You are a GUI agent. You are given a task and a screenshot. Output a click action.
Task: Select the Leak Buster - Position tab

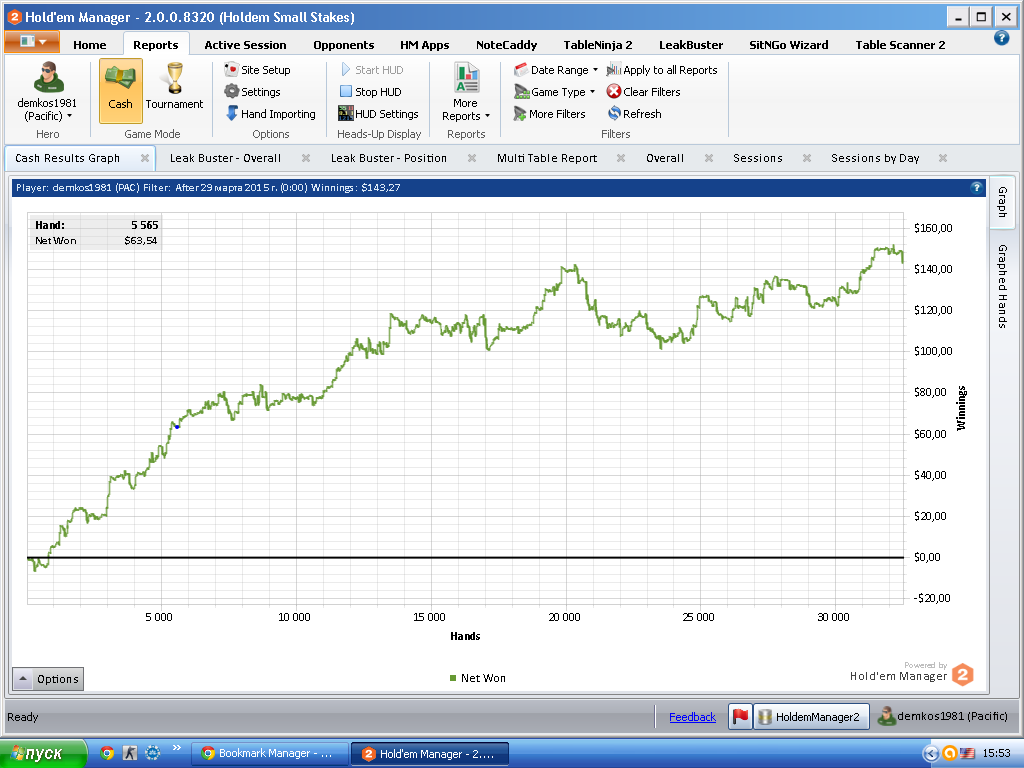coord(389,158)
